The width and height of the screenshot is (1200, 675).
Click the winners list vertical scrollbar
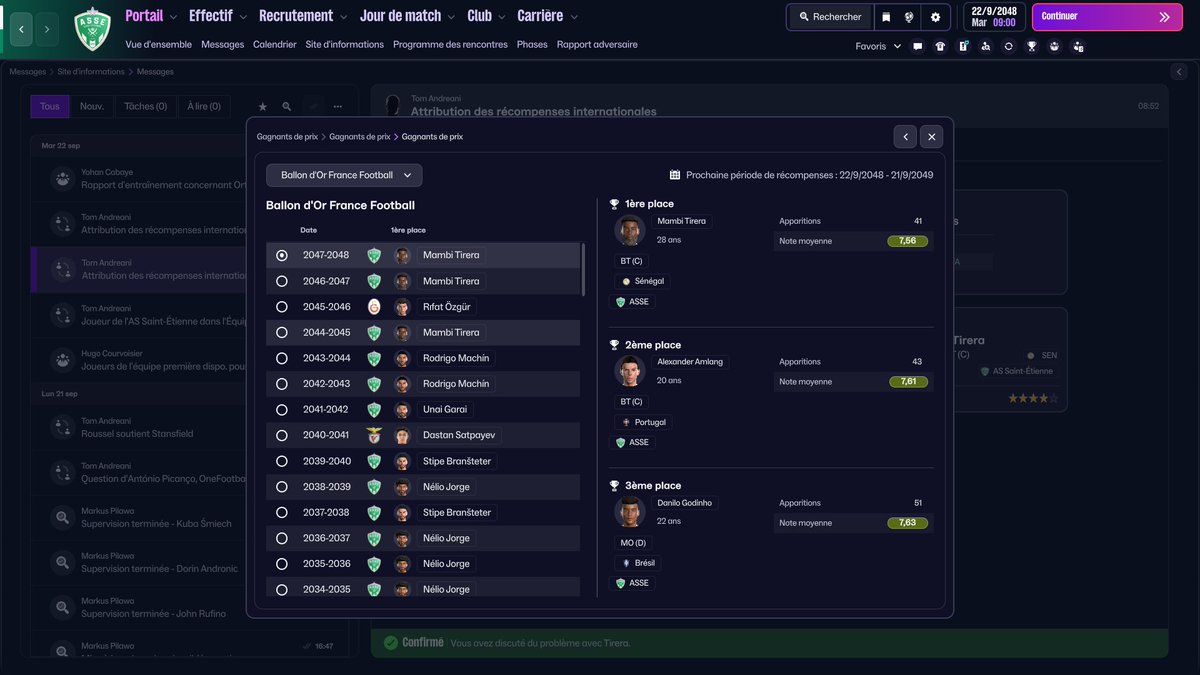[583, 268]
